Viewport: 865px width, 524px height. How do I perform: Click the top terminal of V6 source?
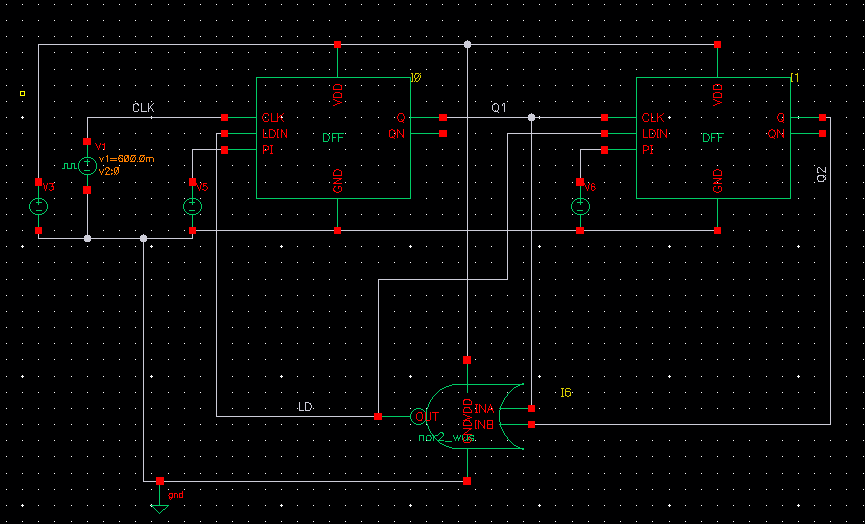pos(580,182)
